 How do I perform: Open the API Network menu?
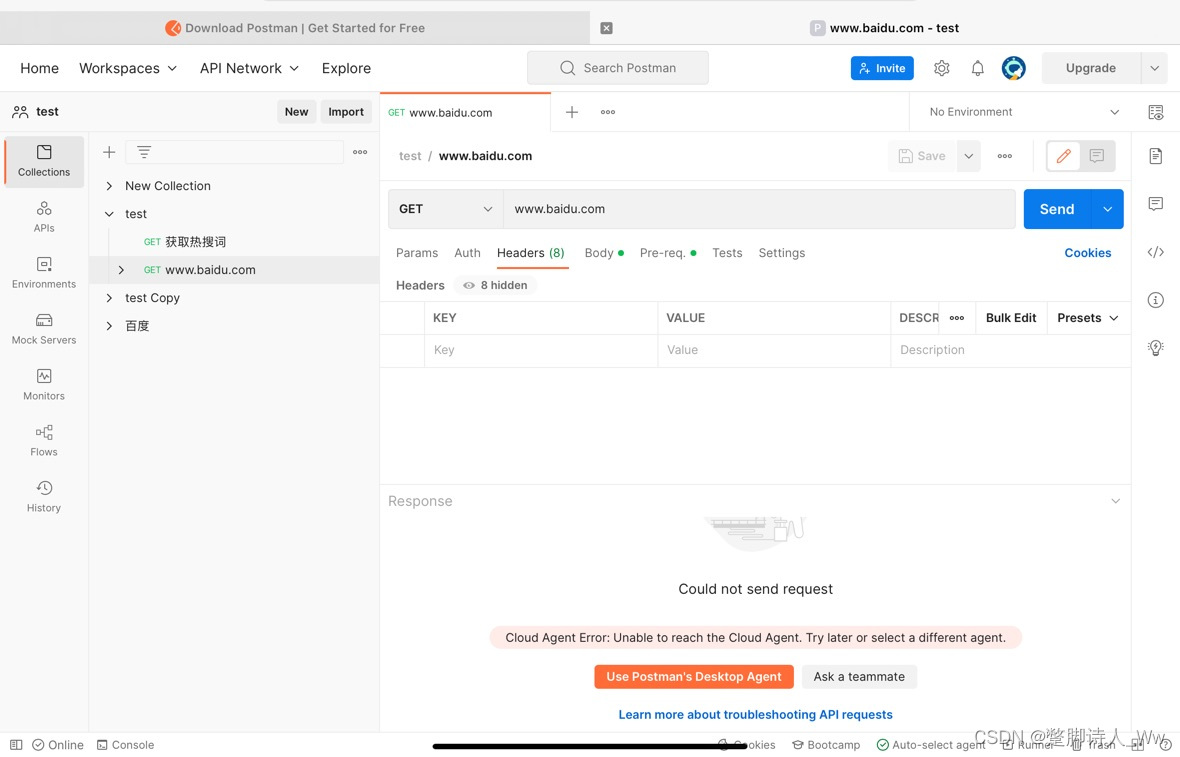(x=249, y=68)
